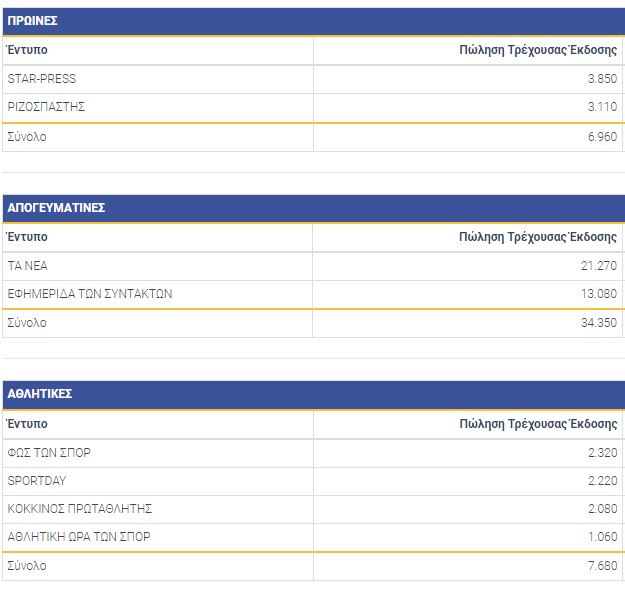Click the Έντυπο column header under ΠΡΩΙΝΕΣ
The width and height of the screenshot is (625, 614).
(27, 50)
